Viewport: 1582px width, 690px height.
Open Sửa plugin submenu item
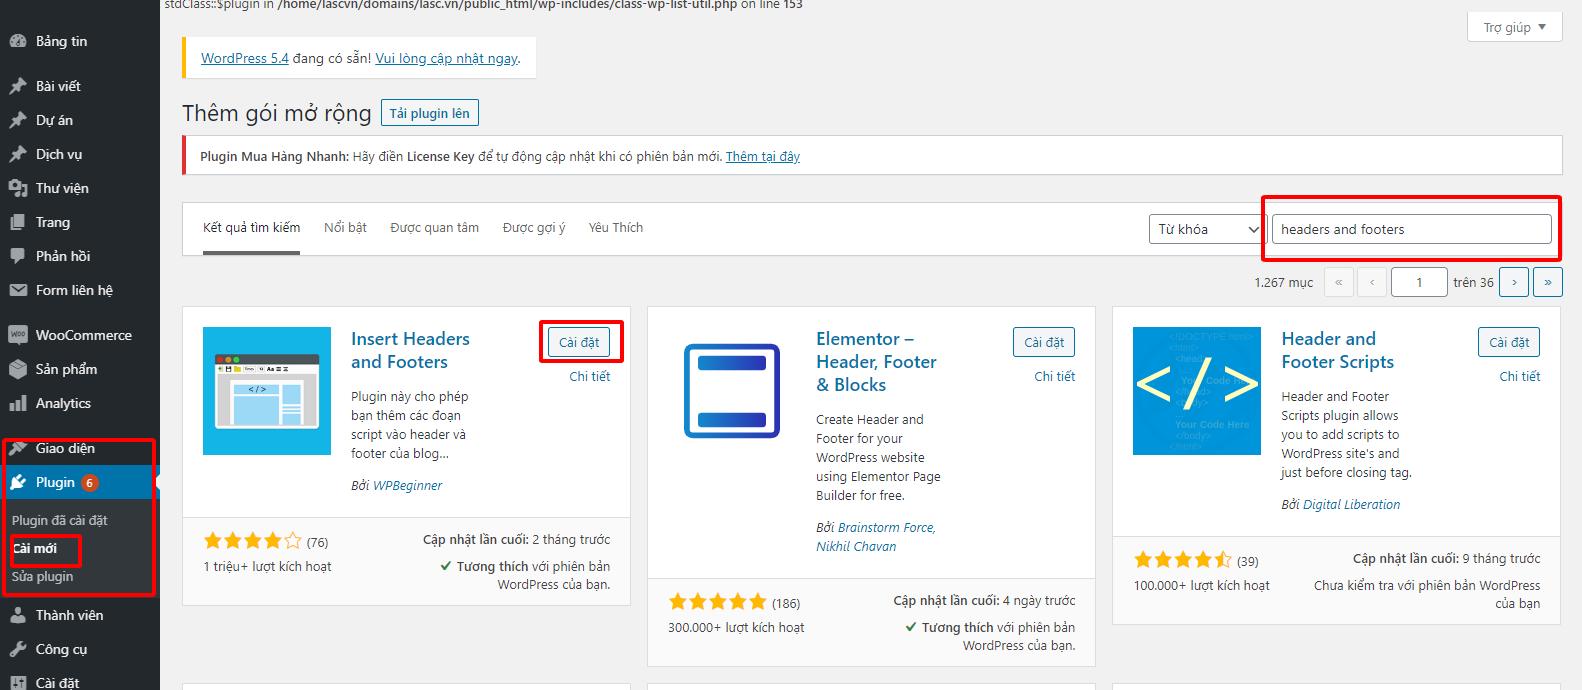[x=42, y=576]
